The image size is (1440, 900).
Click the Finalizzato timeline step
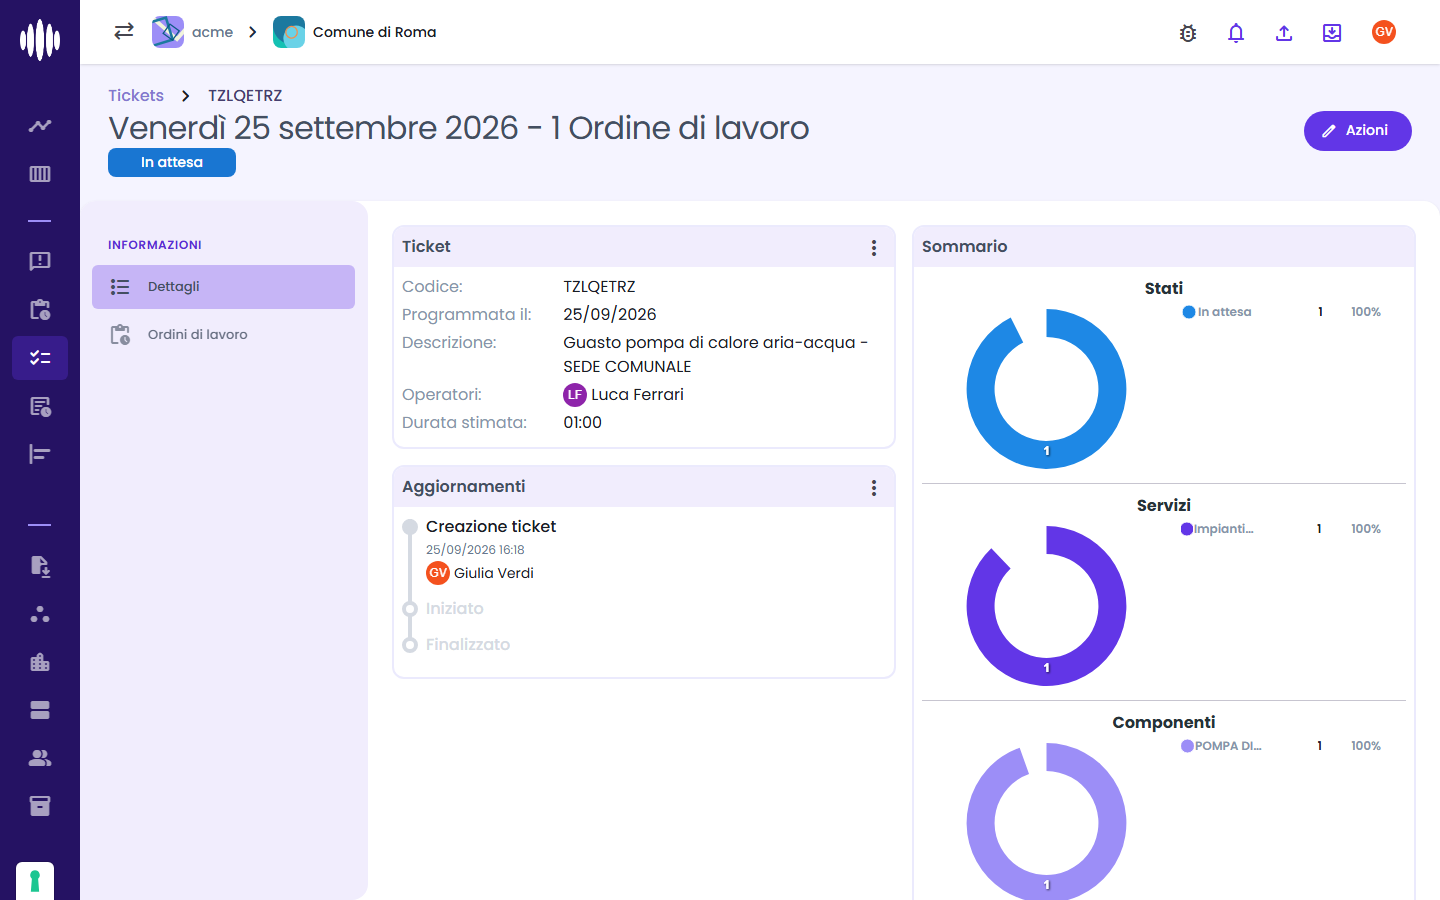click(x=468, y=645)
